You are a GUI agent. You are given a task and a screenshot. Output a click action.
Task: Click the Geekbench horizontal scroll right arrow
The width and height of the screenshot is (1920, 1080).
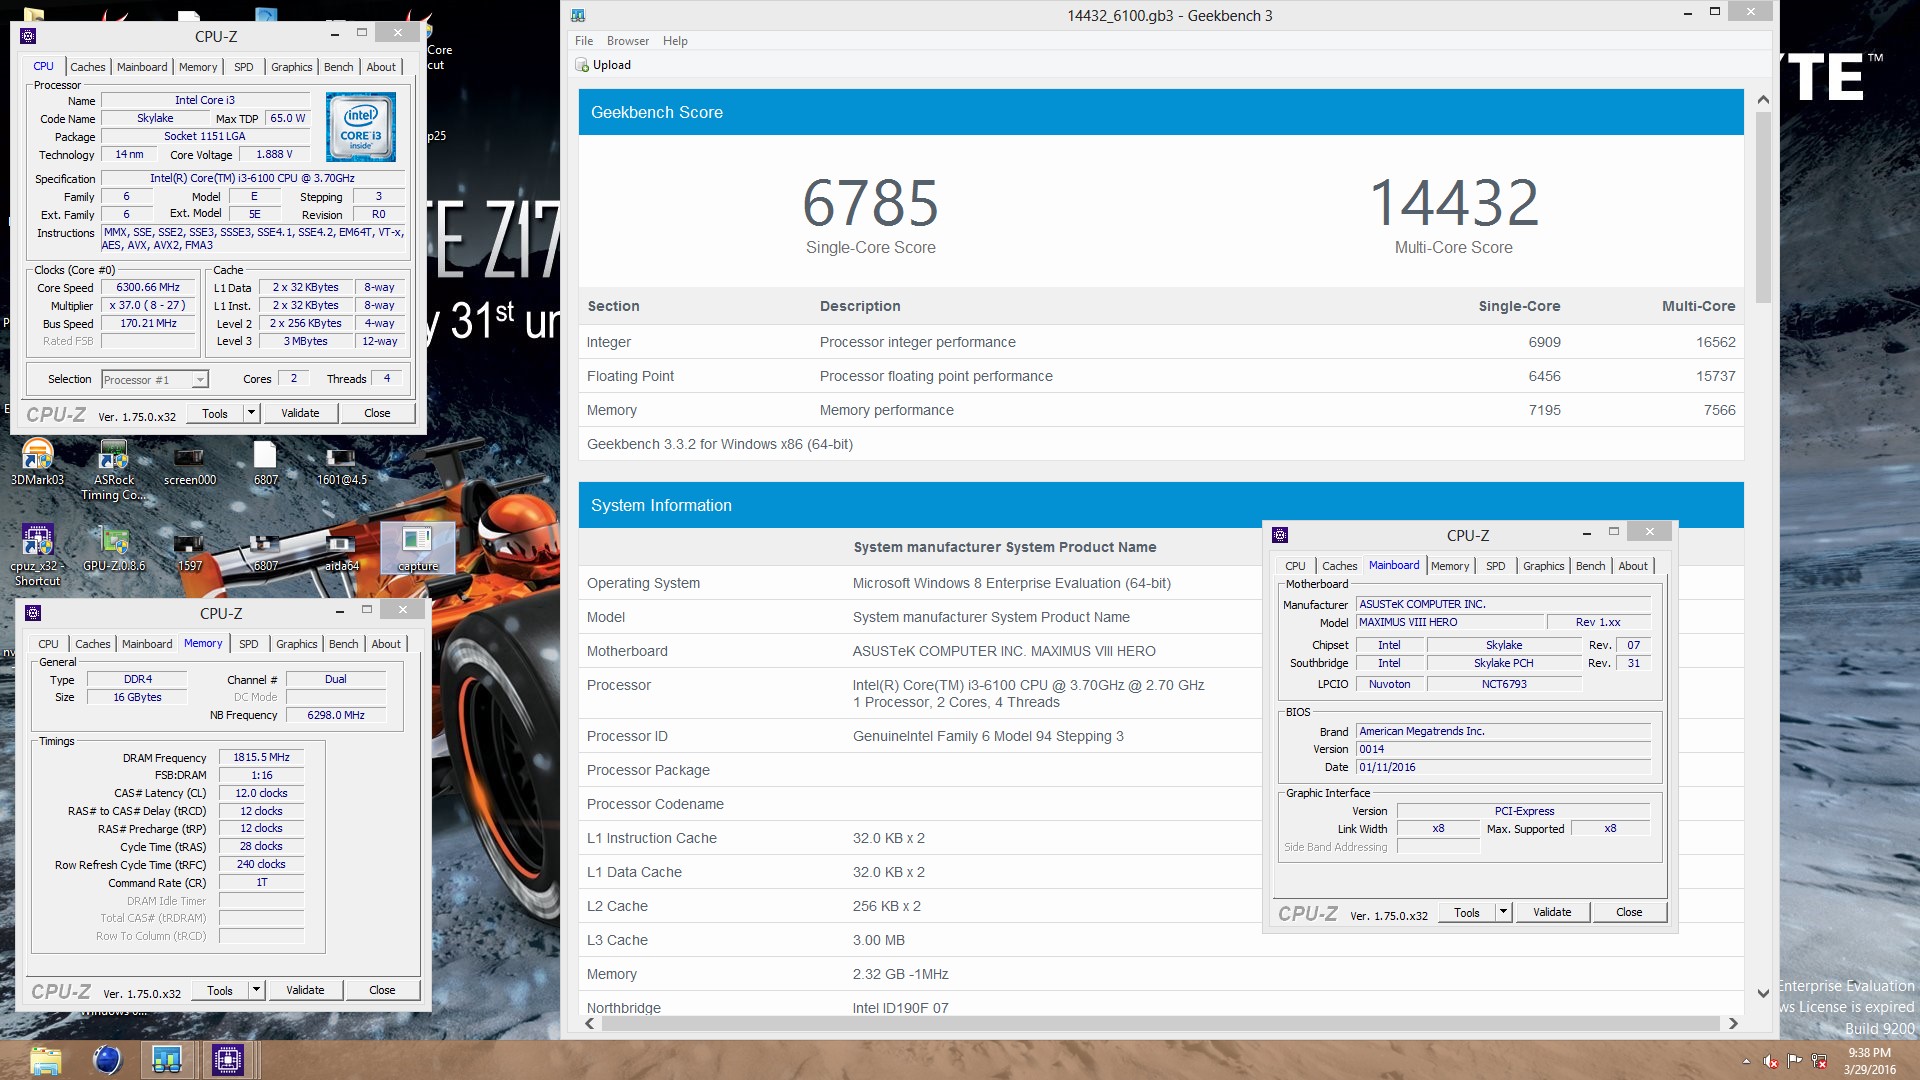coord(1733,1024)
